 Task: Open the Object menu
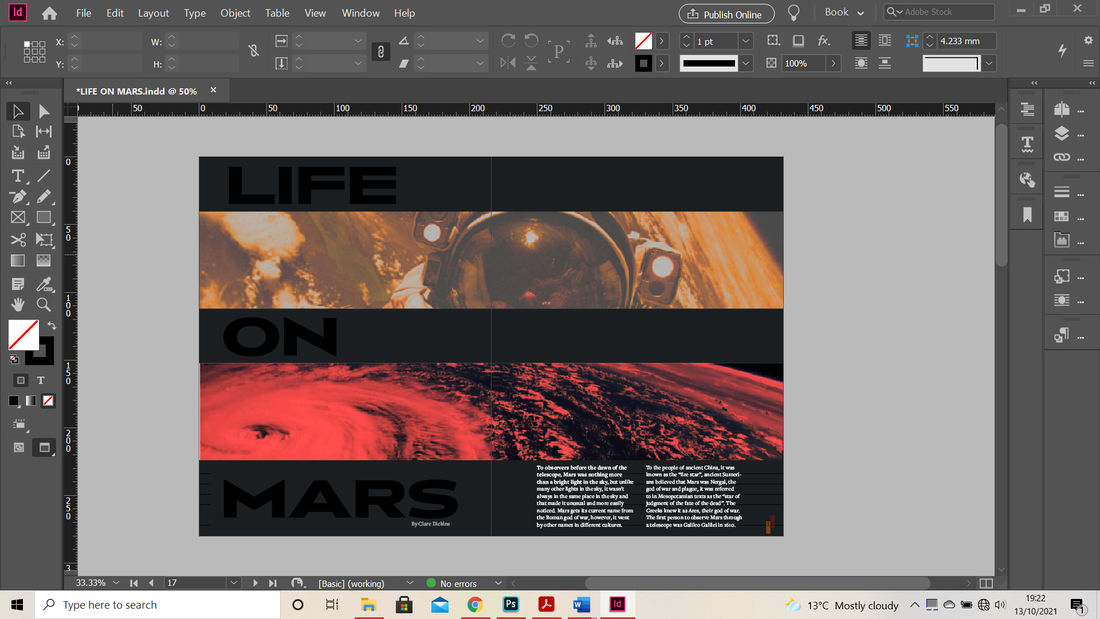235,13
